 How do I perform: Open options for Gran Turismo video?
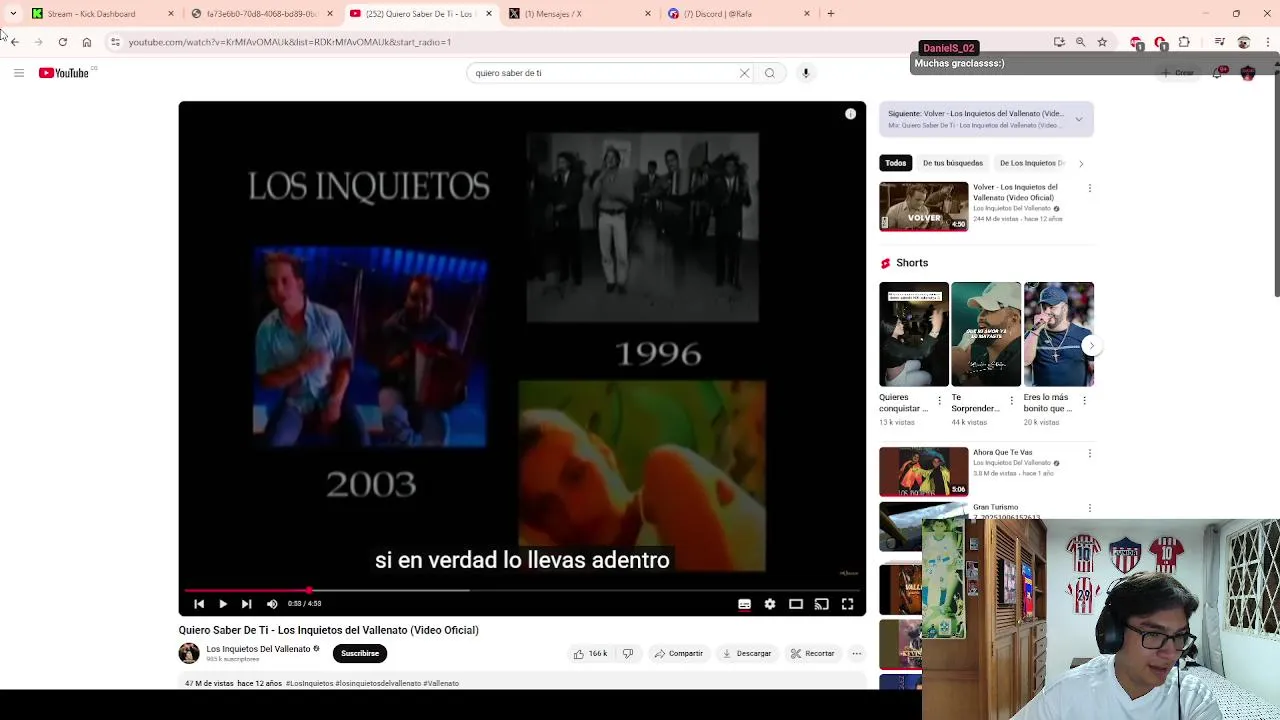tap(1089, 509)
